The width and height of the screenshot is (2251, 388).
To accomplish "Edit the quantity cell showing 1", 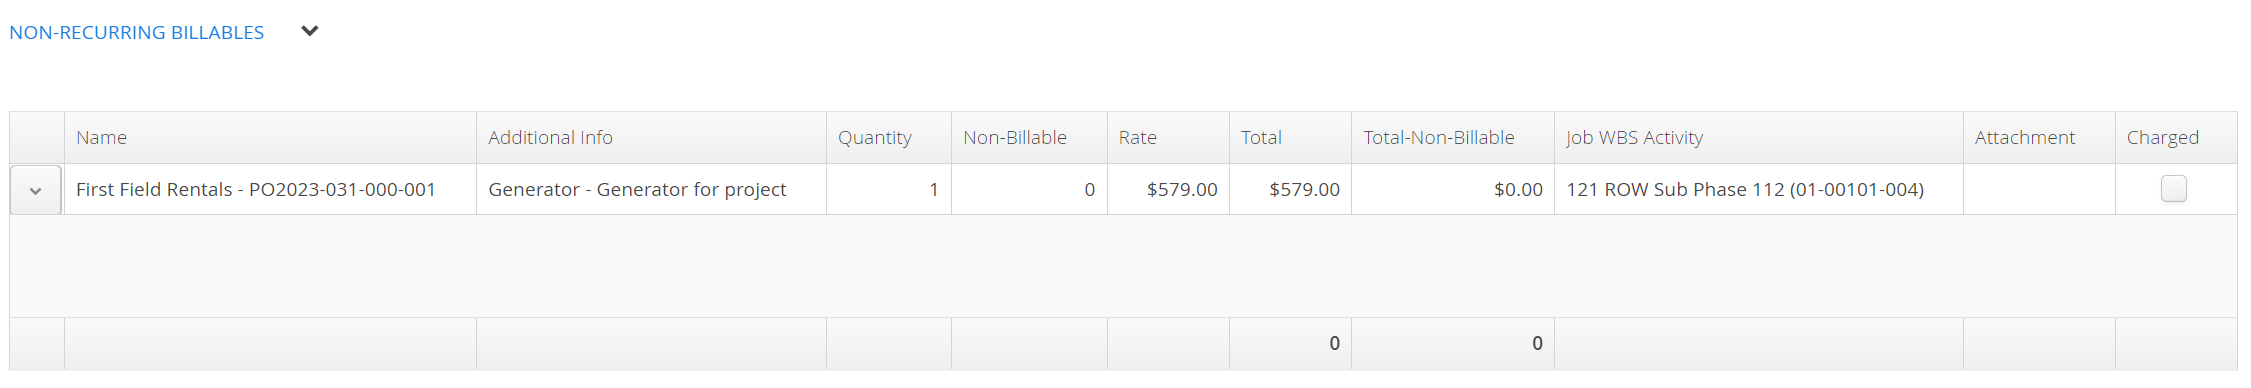I will pos(889,190).
